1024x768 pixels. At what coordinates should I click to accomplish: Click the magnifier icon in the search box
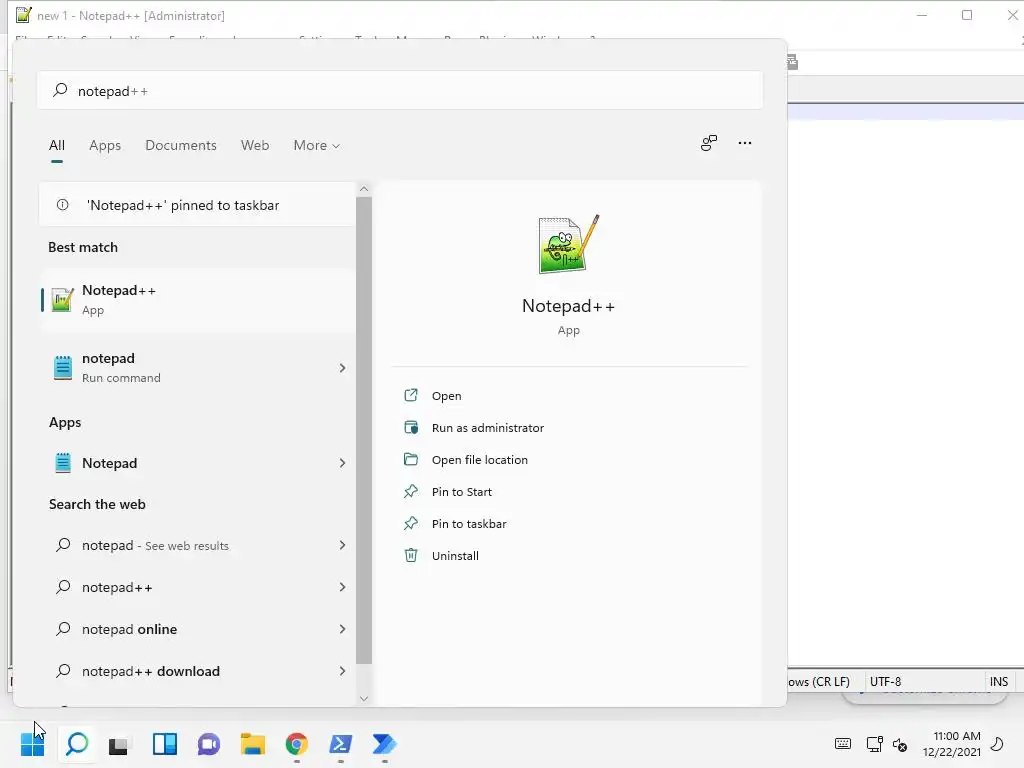click(60, 90)
